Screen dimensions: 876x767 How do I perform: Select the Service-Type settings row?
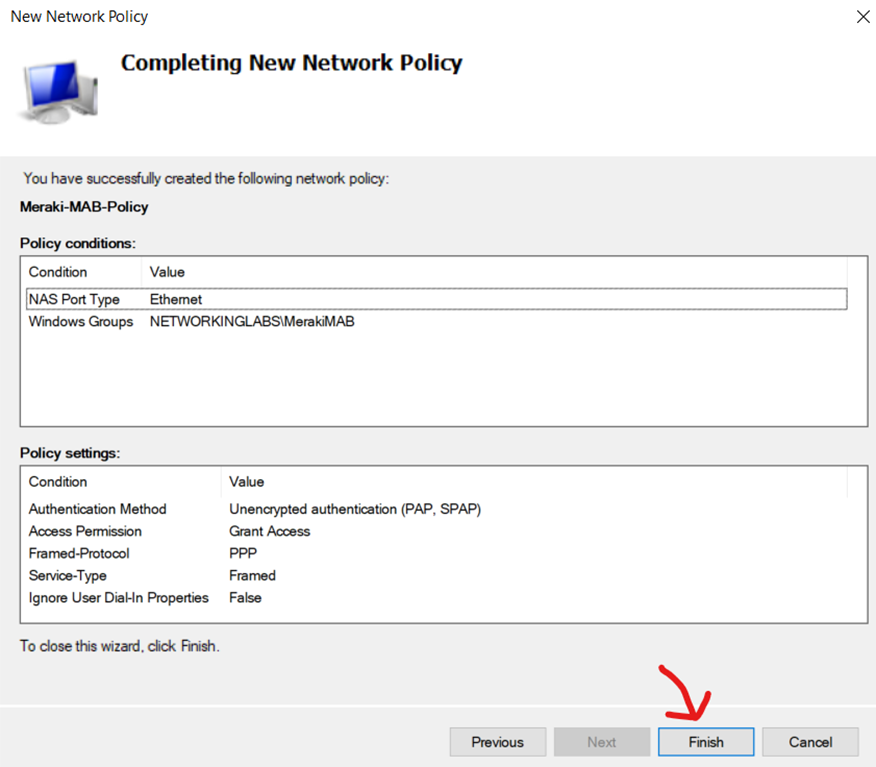pos(437,575)
